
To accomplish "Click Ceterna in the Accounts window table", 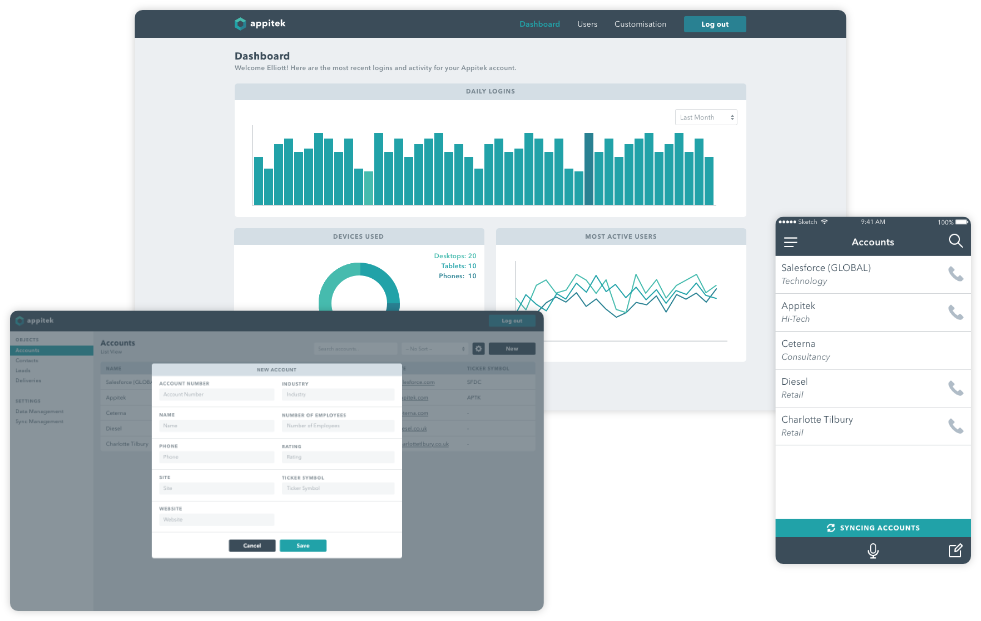I will click(x=116, y=413).
